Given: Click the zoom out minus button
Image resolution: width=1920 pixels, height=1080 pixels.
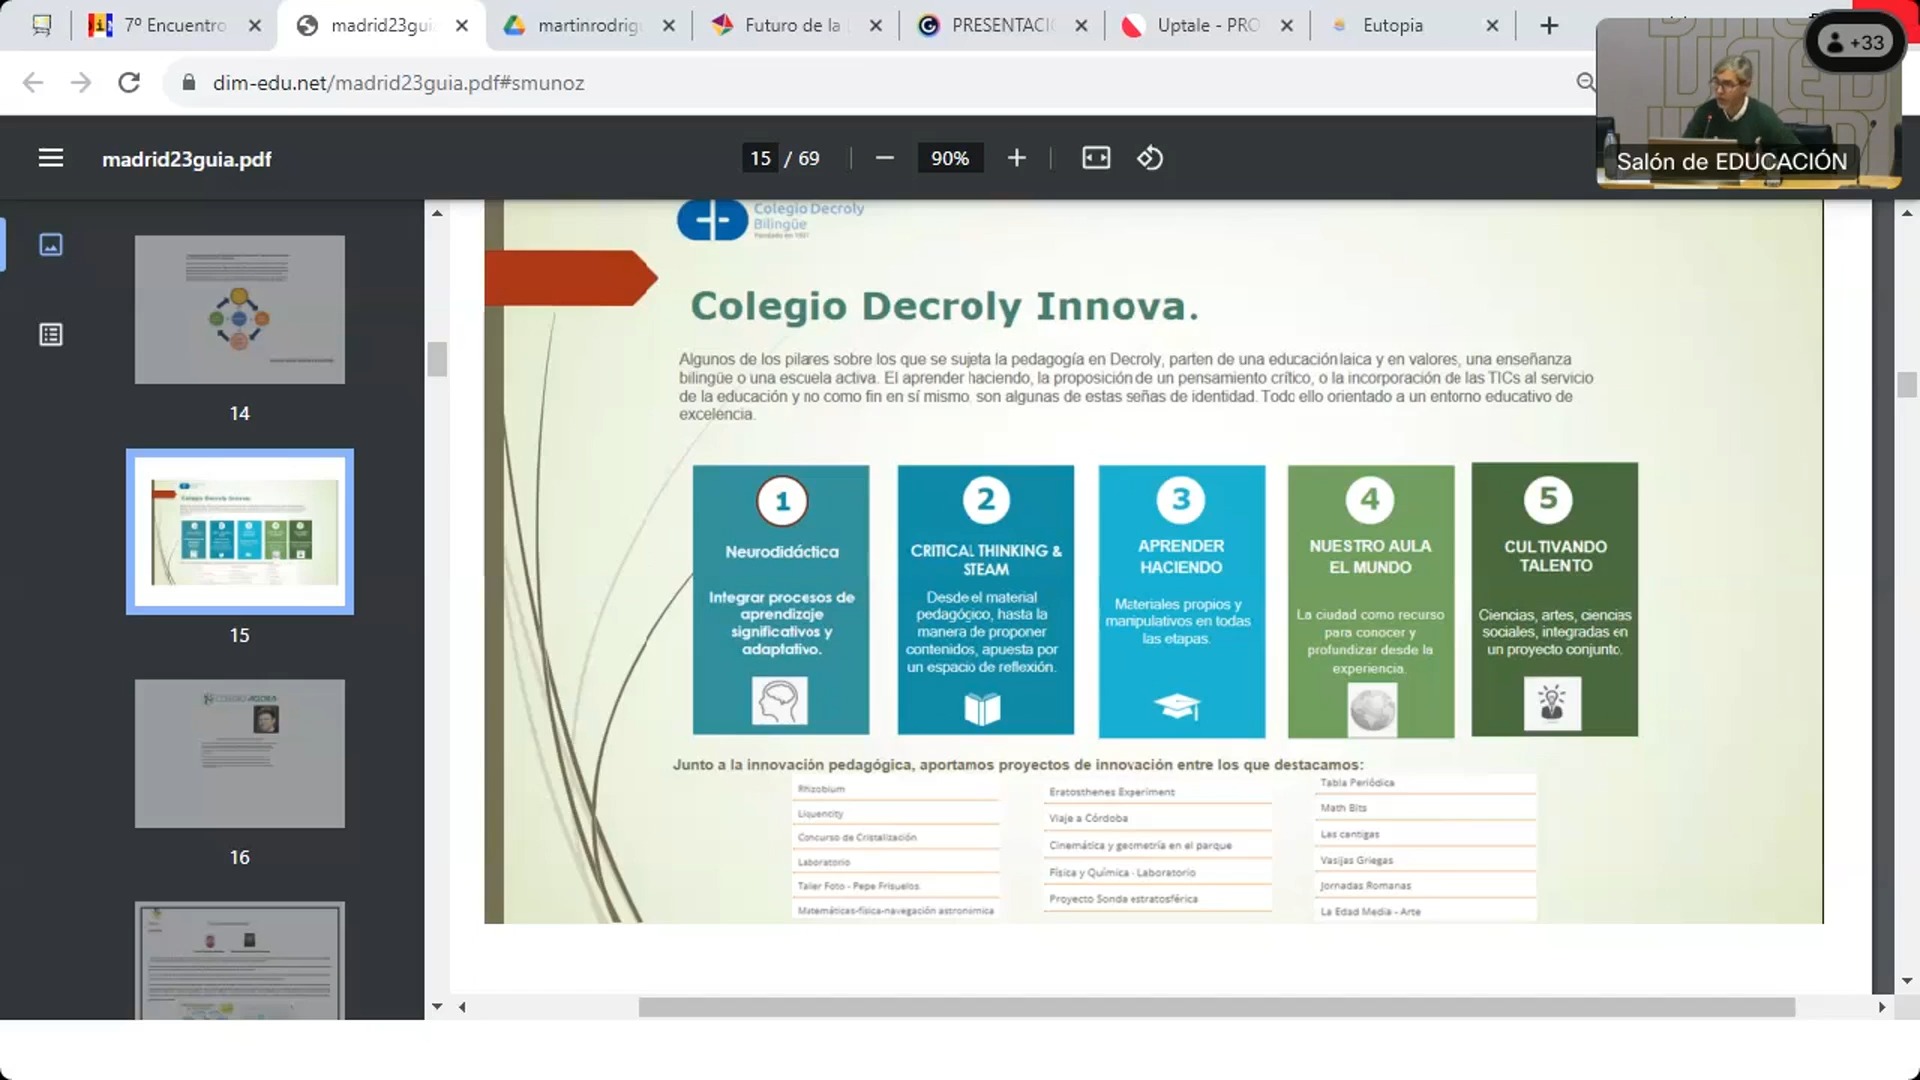Looking at the screenshot, I should [884, 158].
